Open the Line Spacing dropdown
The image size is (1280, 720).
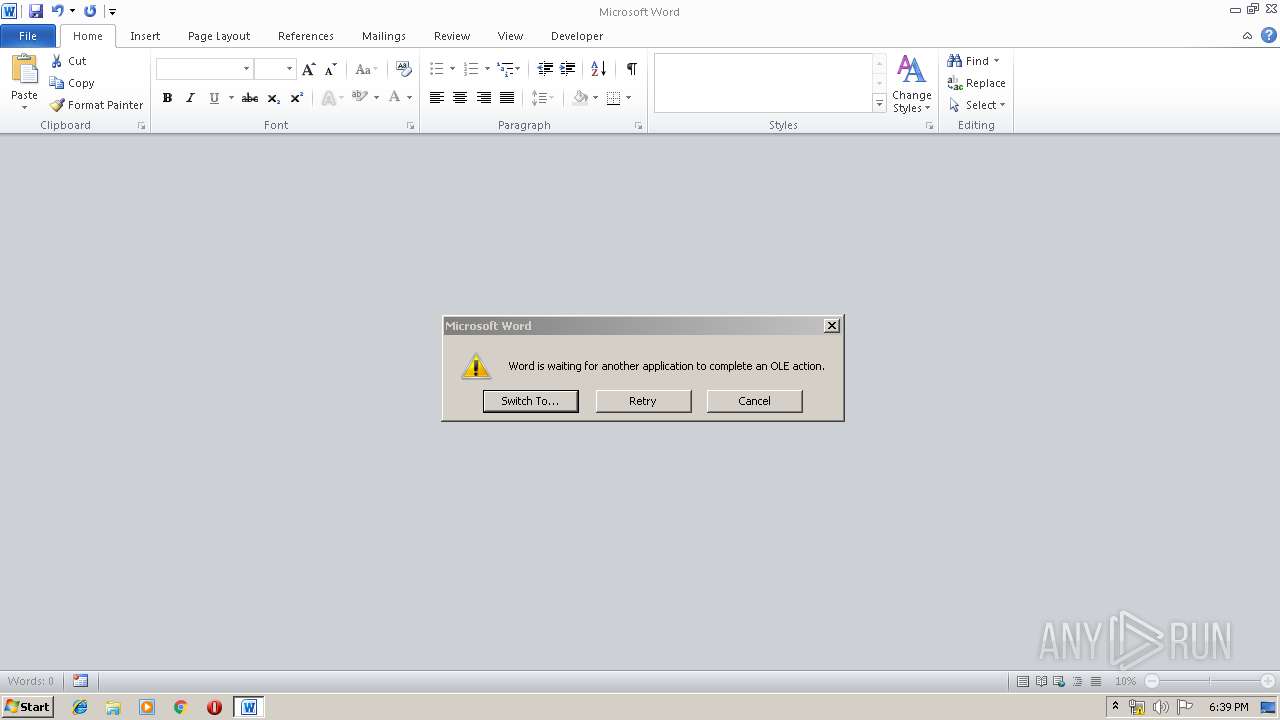(x=542, y=98)
